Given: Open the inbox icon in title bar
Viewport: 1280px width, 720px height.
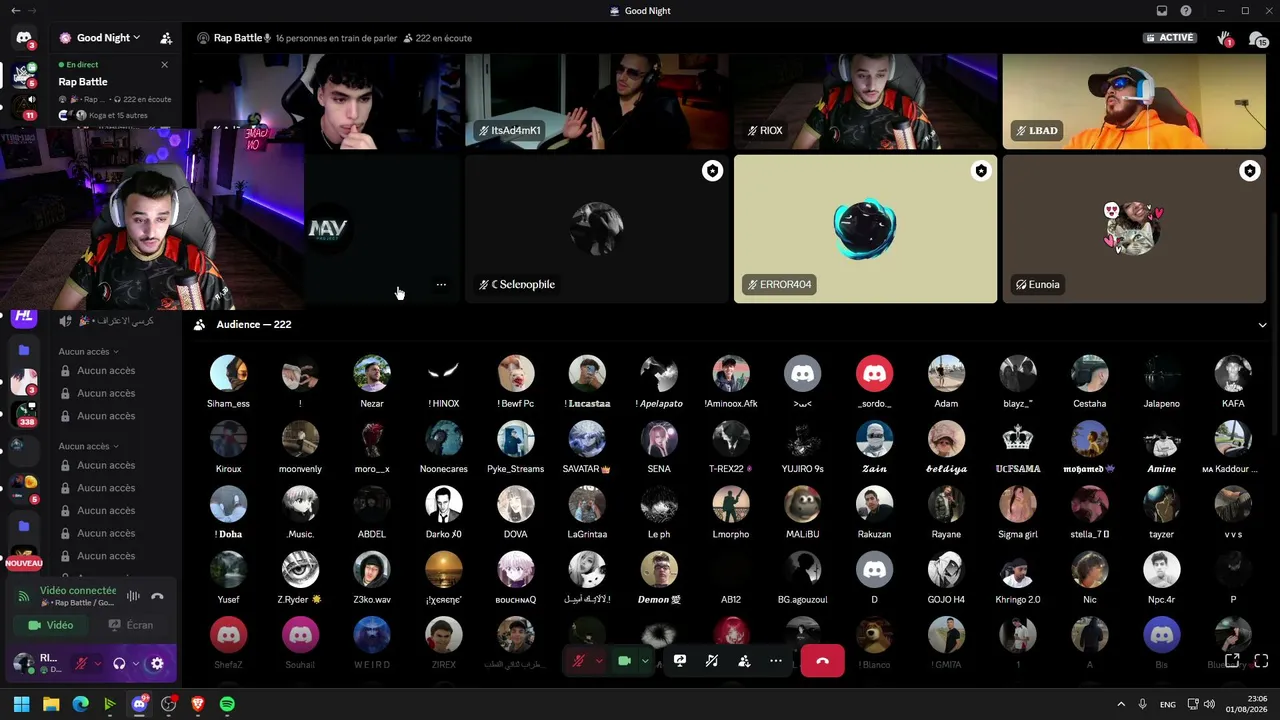Looking at the screenshot, I should (x=1162, y=11).
